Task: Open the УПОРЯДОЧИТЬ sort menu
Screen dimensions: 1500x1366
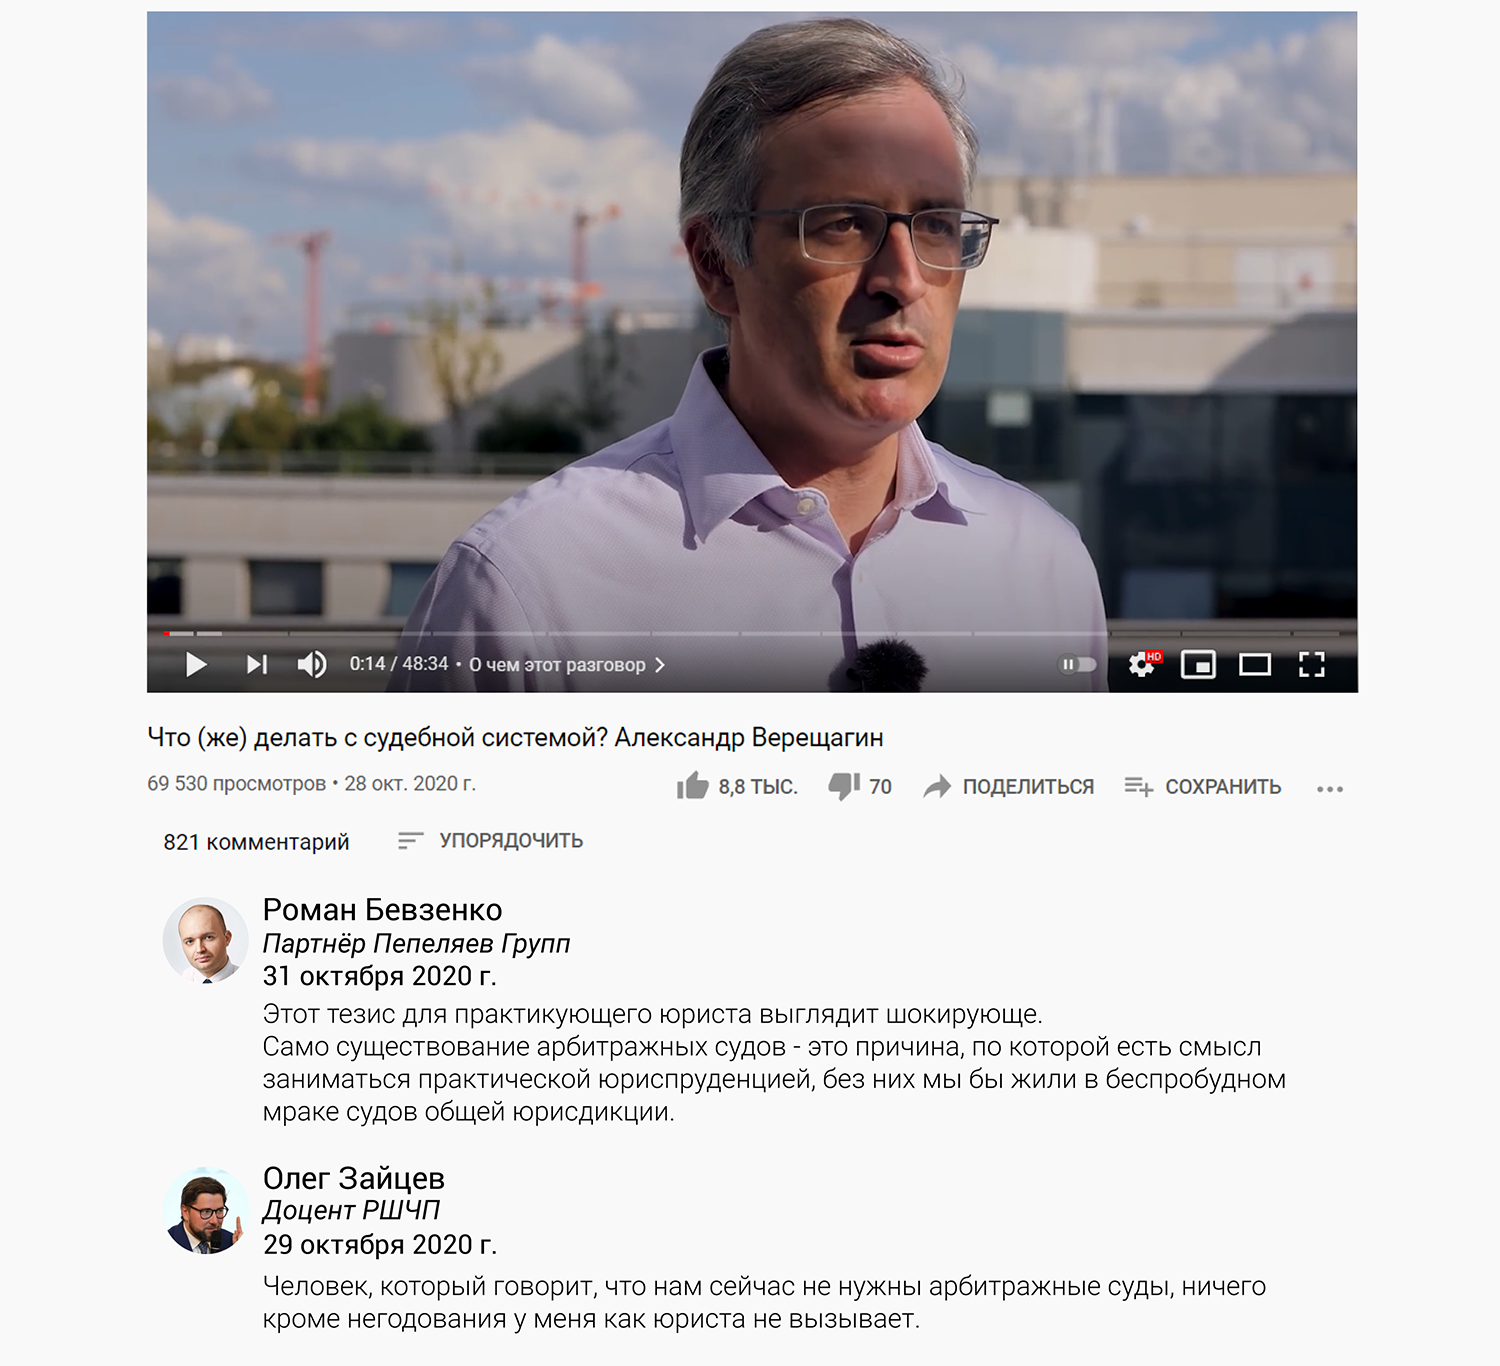Action: coord(490,841)
